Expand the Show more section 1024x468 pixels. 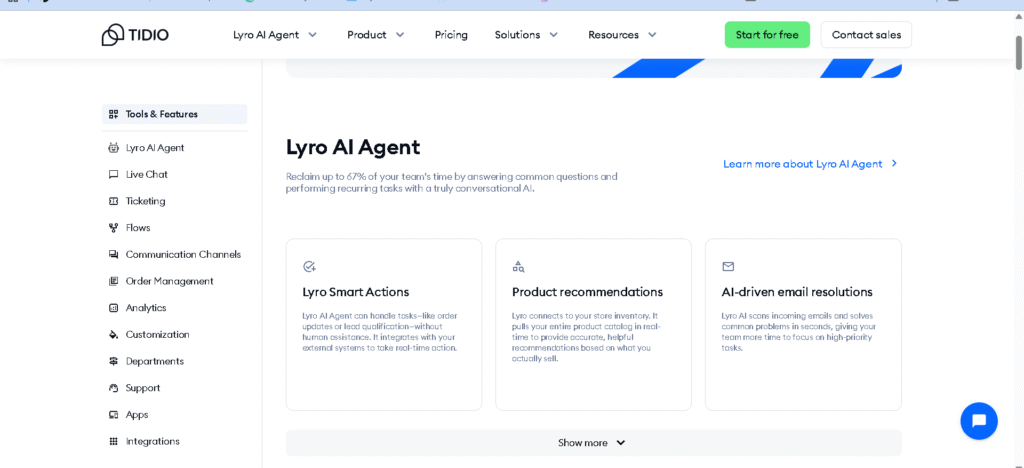[x=592, y=443]
